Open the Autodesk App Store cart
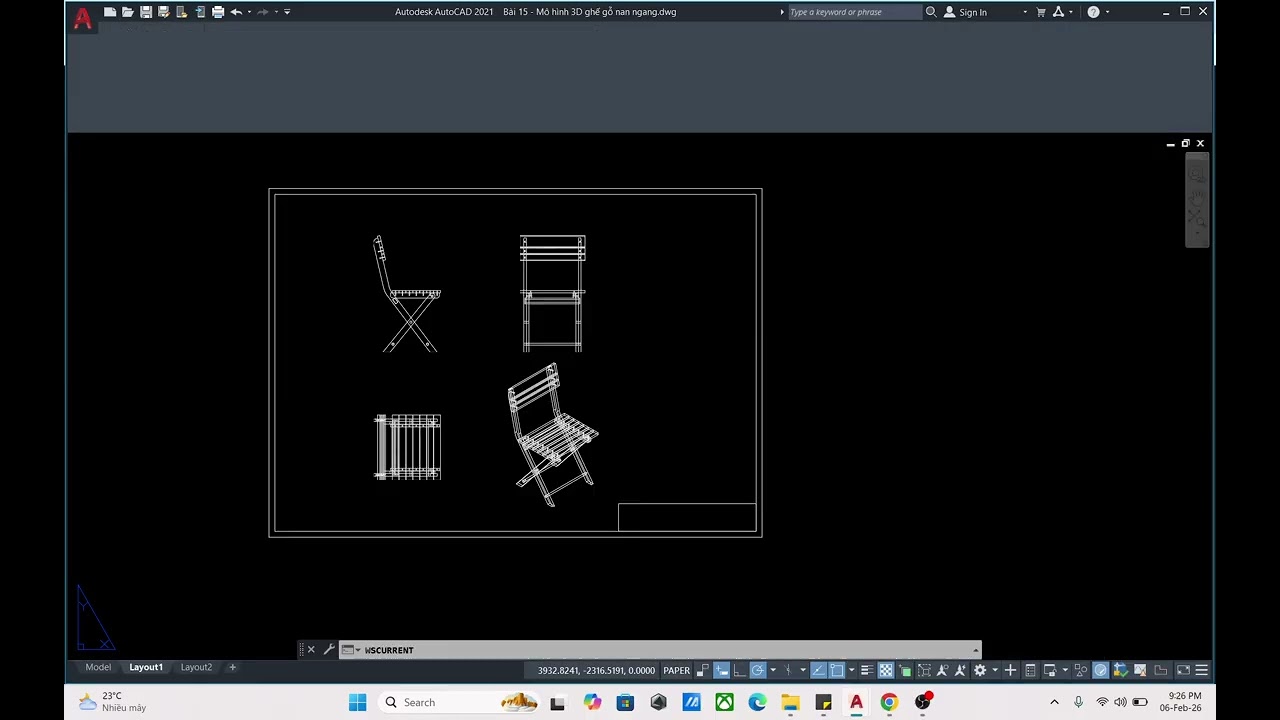The width and height of the screenshot is (1280, 720). (x=1041, y=12)
